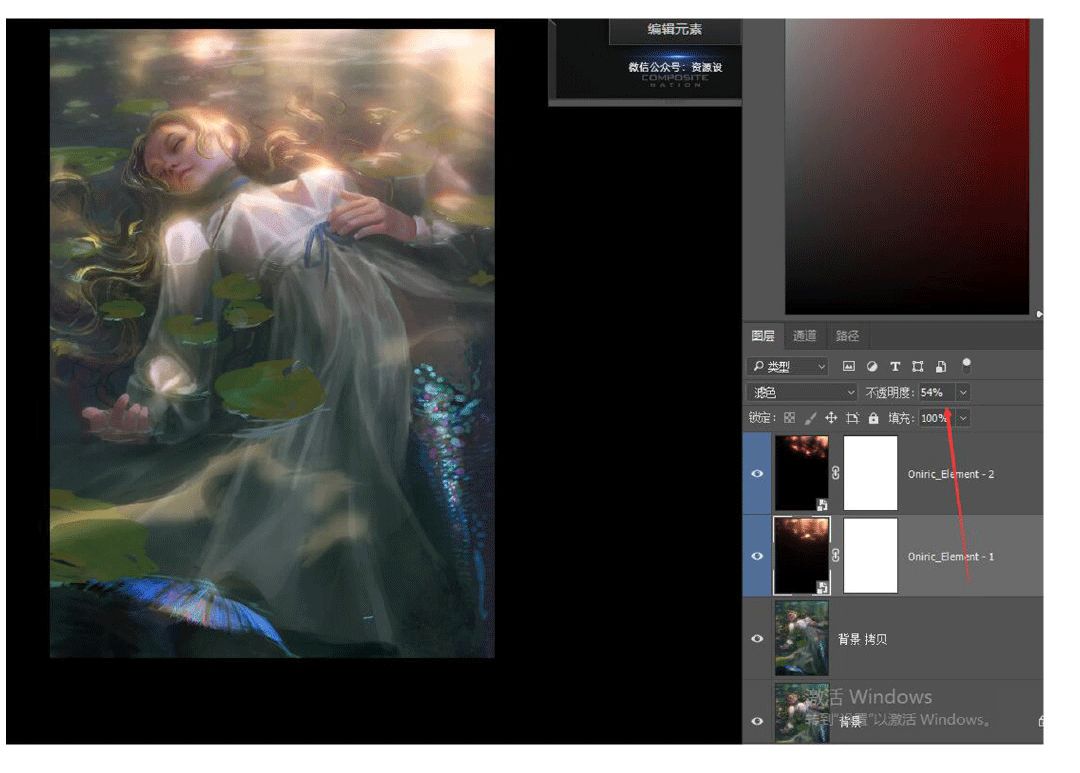The height and width of the screenshot is (773, 1080).
Task: Click the canvas artwork of the floating girl
Action: (272, 343)
